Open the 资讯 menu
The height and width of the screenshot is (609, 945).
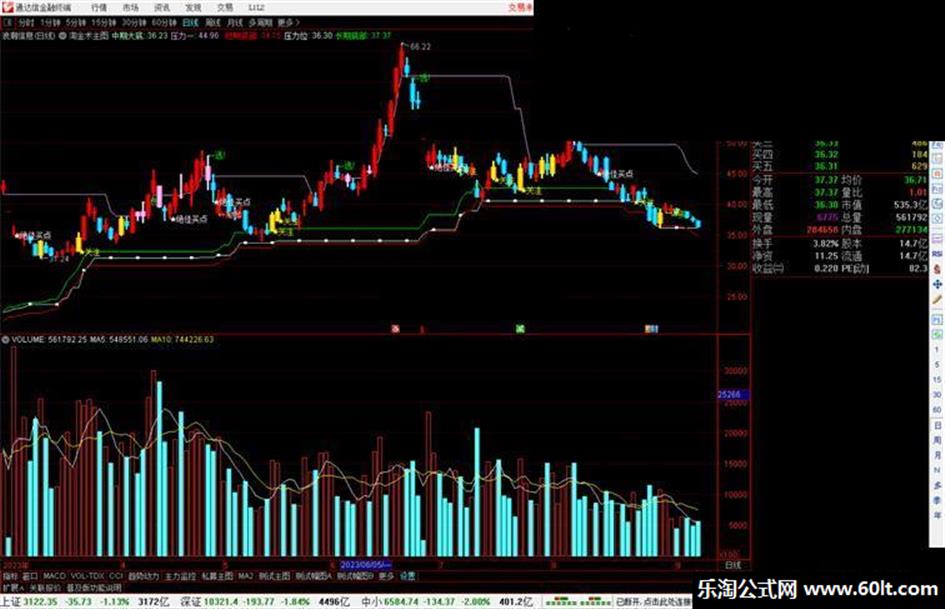pos(162,8)
